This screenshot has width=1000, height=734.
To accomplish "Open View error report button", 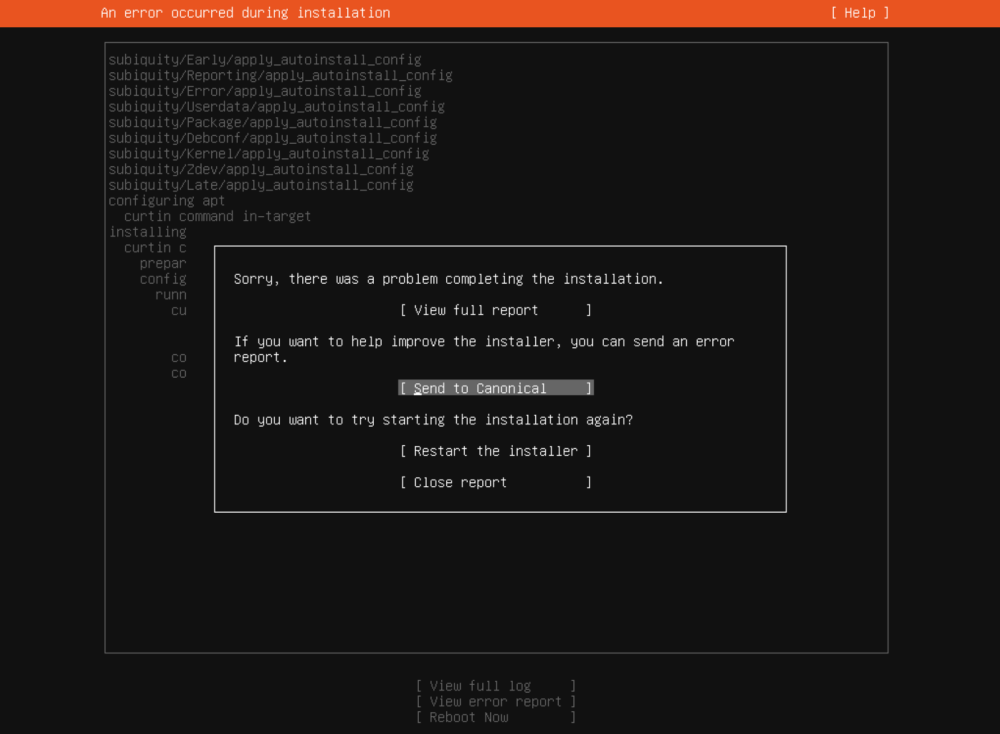I will [x=496, y=701].
